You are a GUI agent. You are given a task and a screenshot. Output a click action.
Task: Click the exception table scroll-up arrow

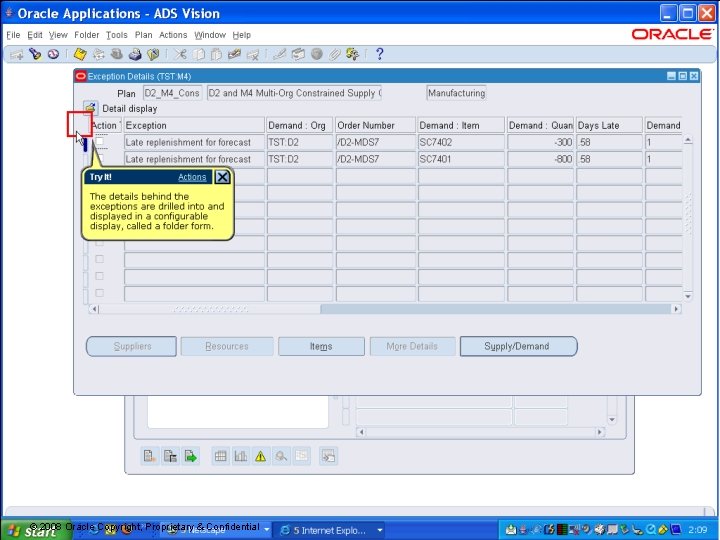pos(688,140)
